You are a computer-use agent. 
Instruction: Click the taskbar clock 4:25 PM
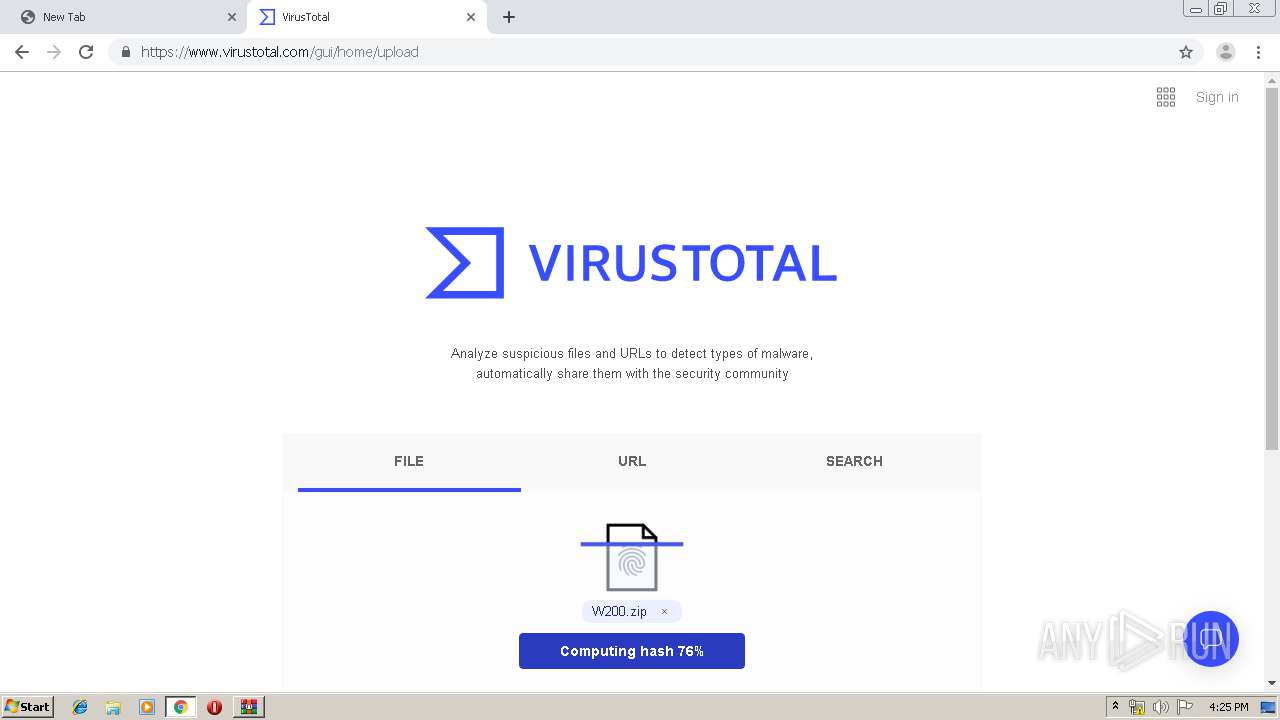[1228, 707]
